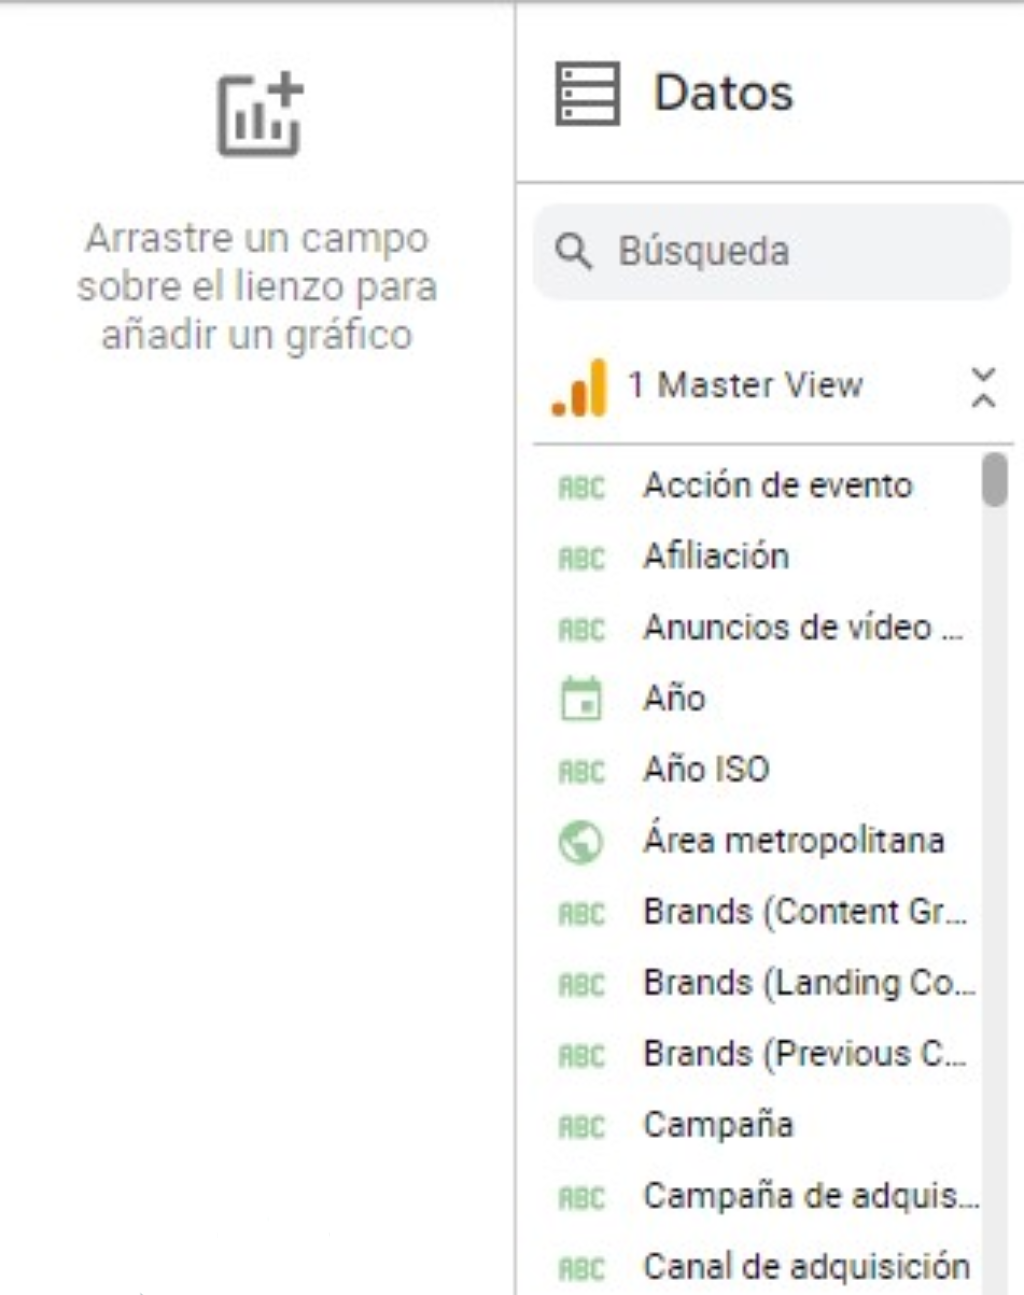
Task: Choose the Brands (Landing Co... field
Action: [x=808, y=983]
